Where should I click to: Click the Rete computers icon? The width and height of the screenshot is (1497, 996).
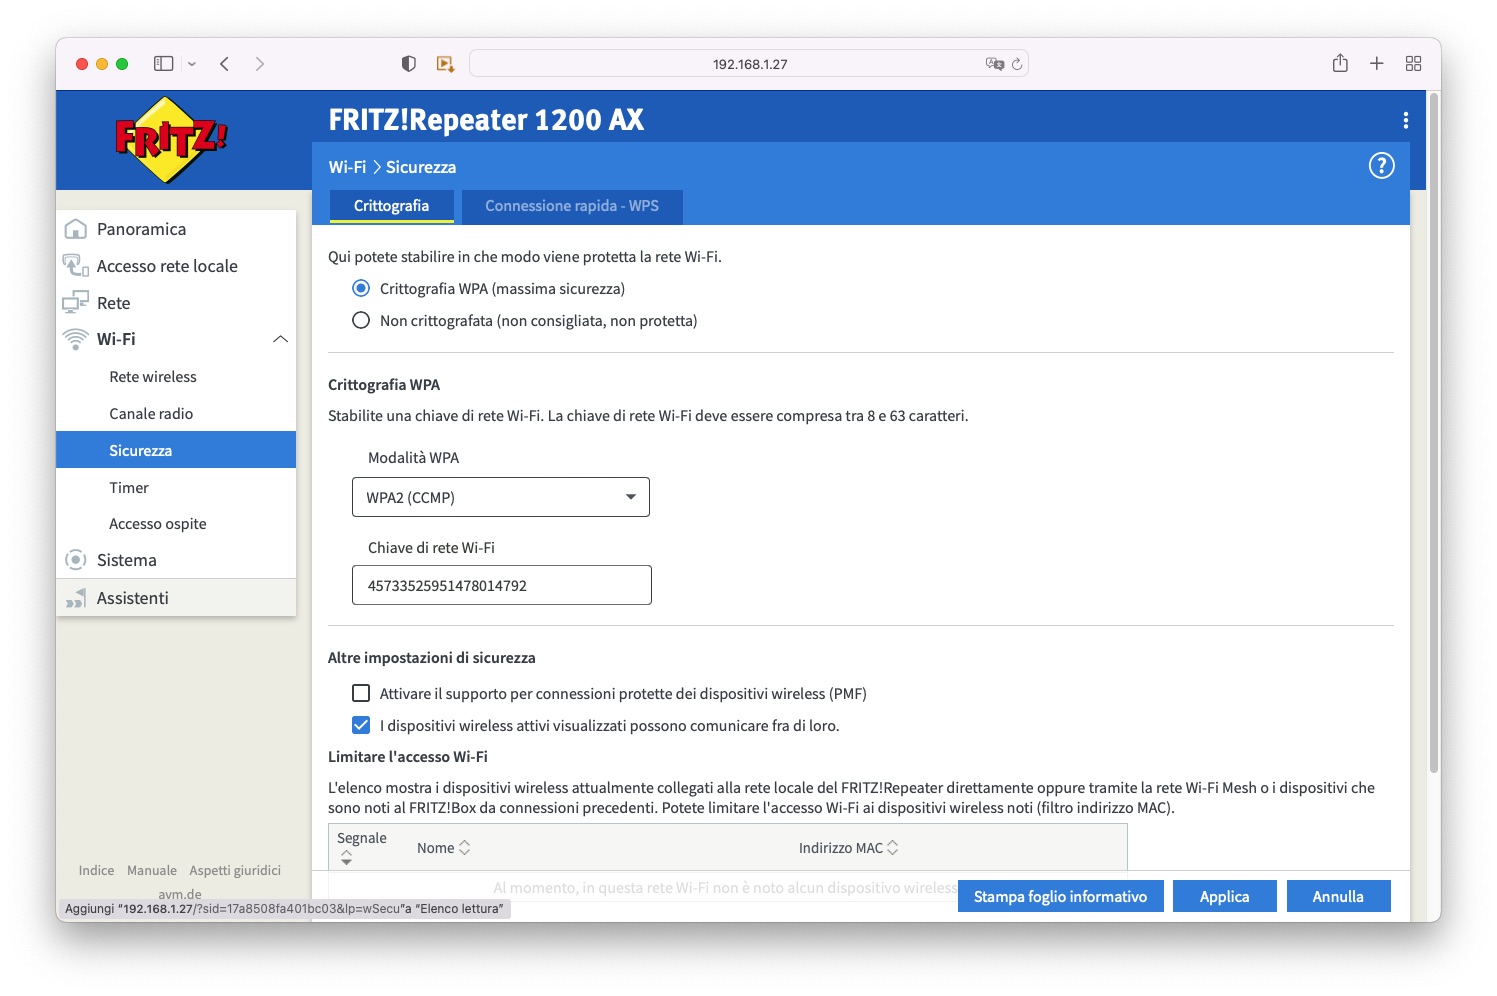click(x=75, y=303)
